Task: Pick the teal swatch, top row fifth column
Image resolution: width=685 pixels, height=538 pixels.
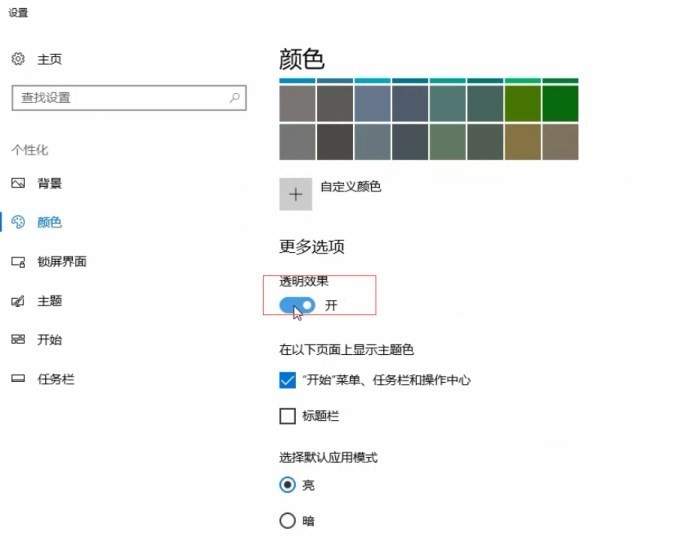Action: (448, 103)
